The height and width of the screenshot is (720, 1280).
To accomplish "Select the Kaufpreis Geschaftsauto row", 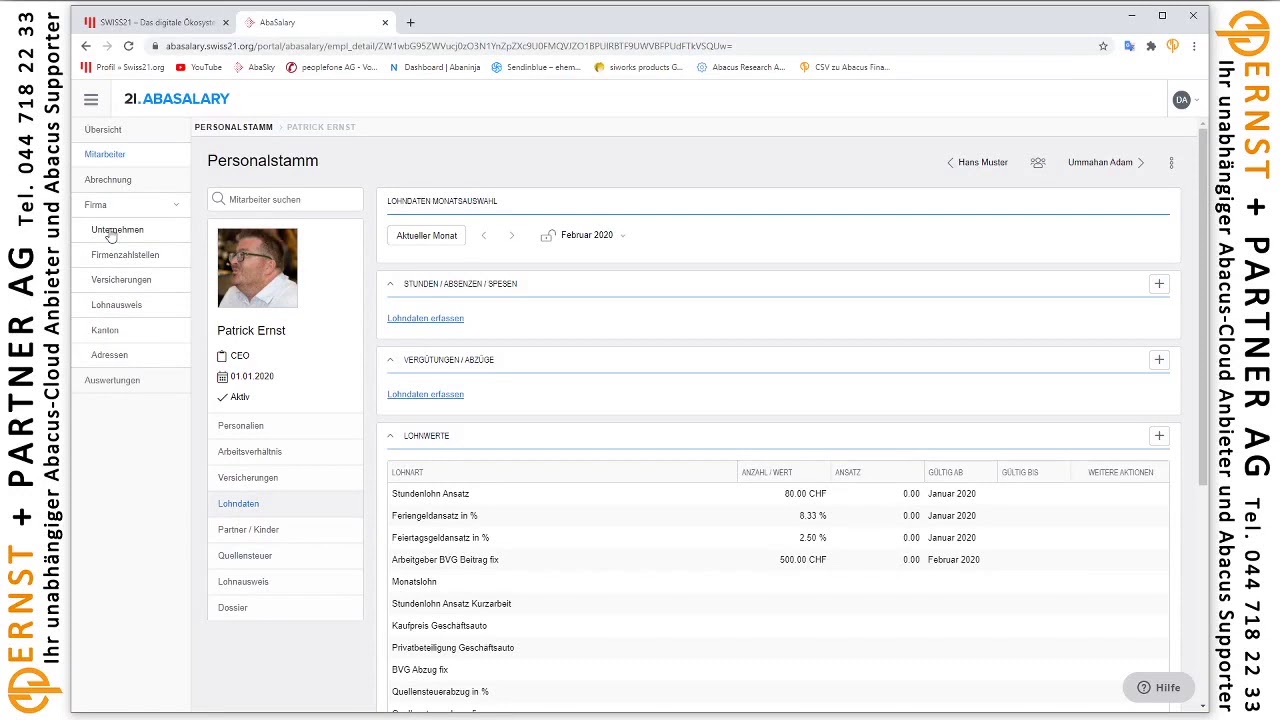I will [x=778, y=626].
